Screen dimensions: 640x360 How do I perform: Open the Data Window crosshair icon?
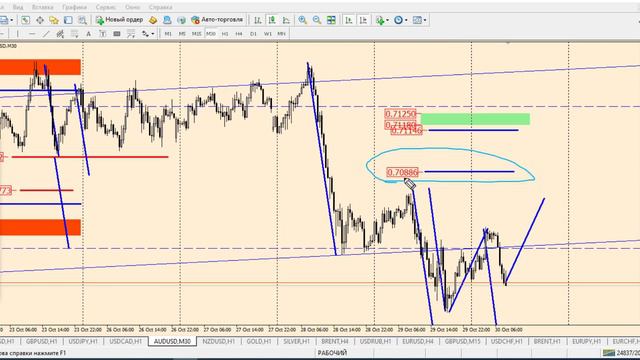(40, 20)
